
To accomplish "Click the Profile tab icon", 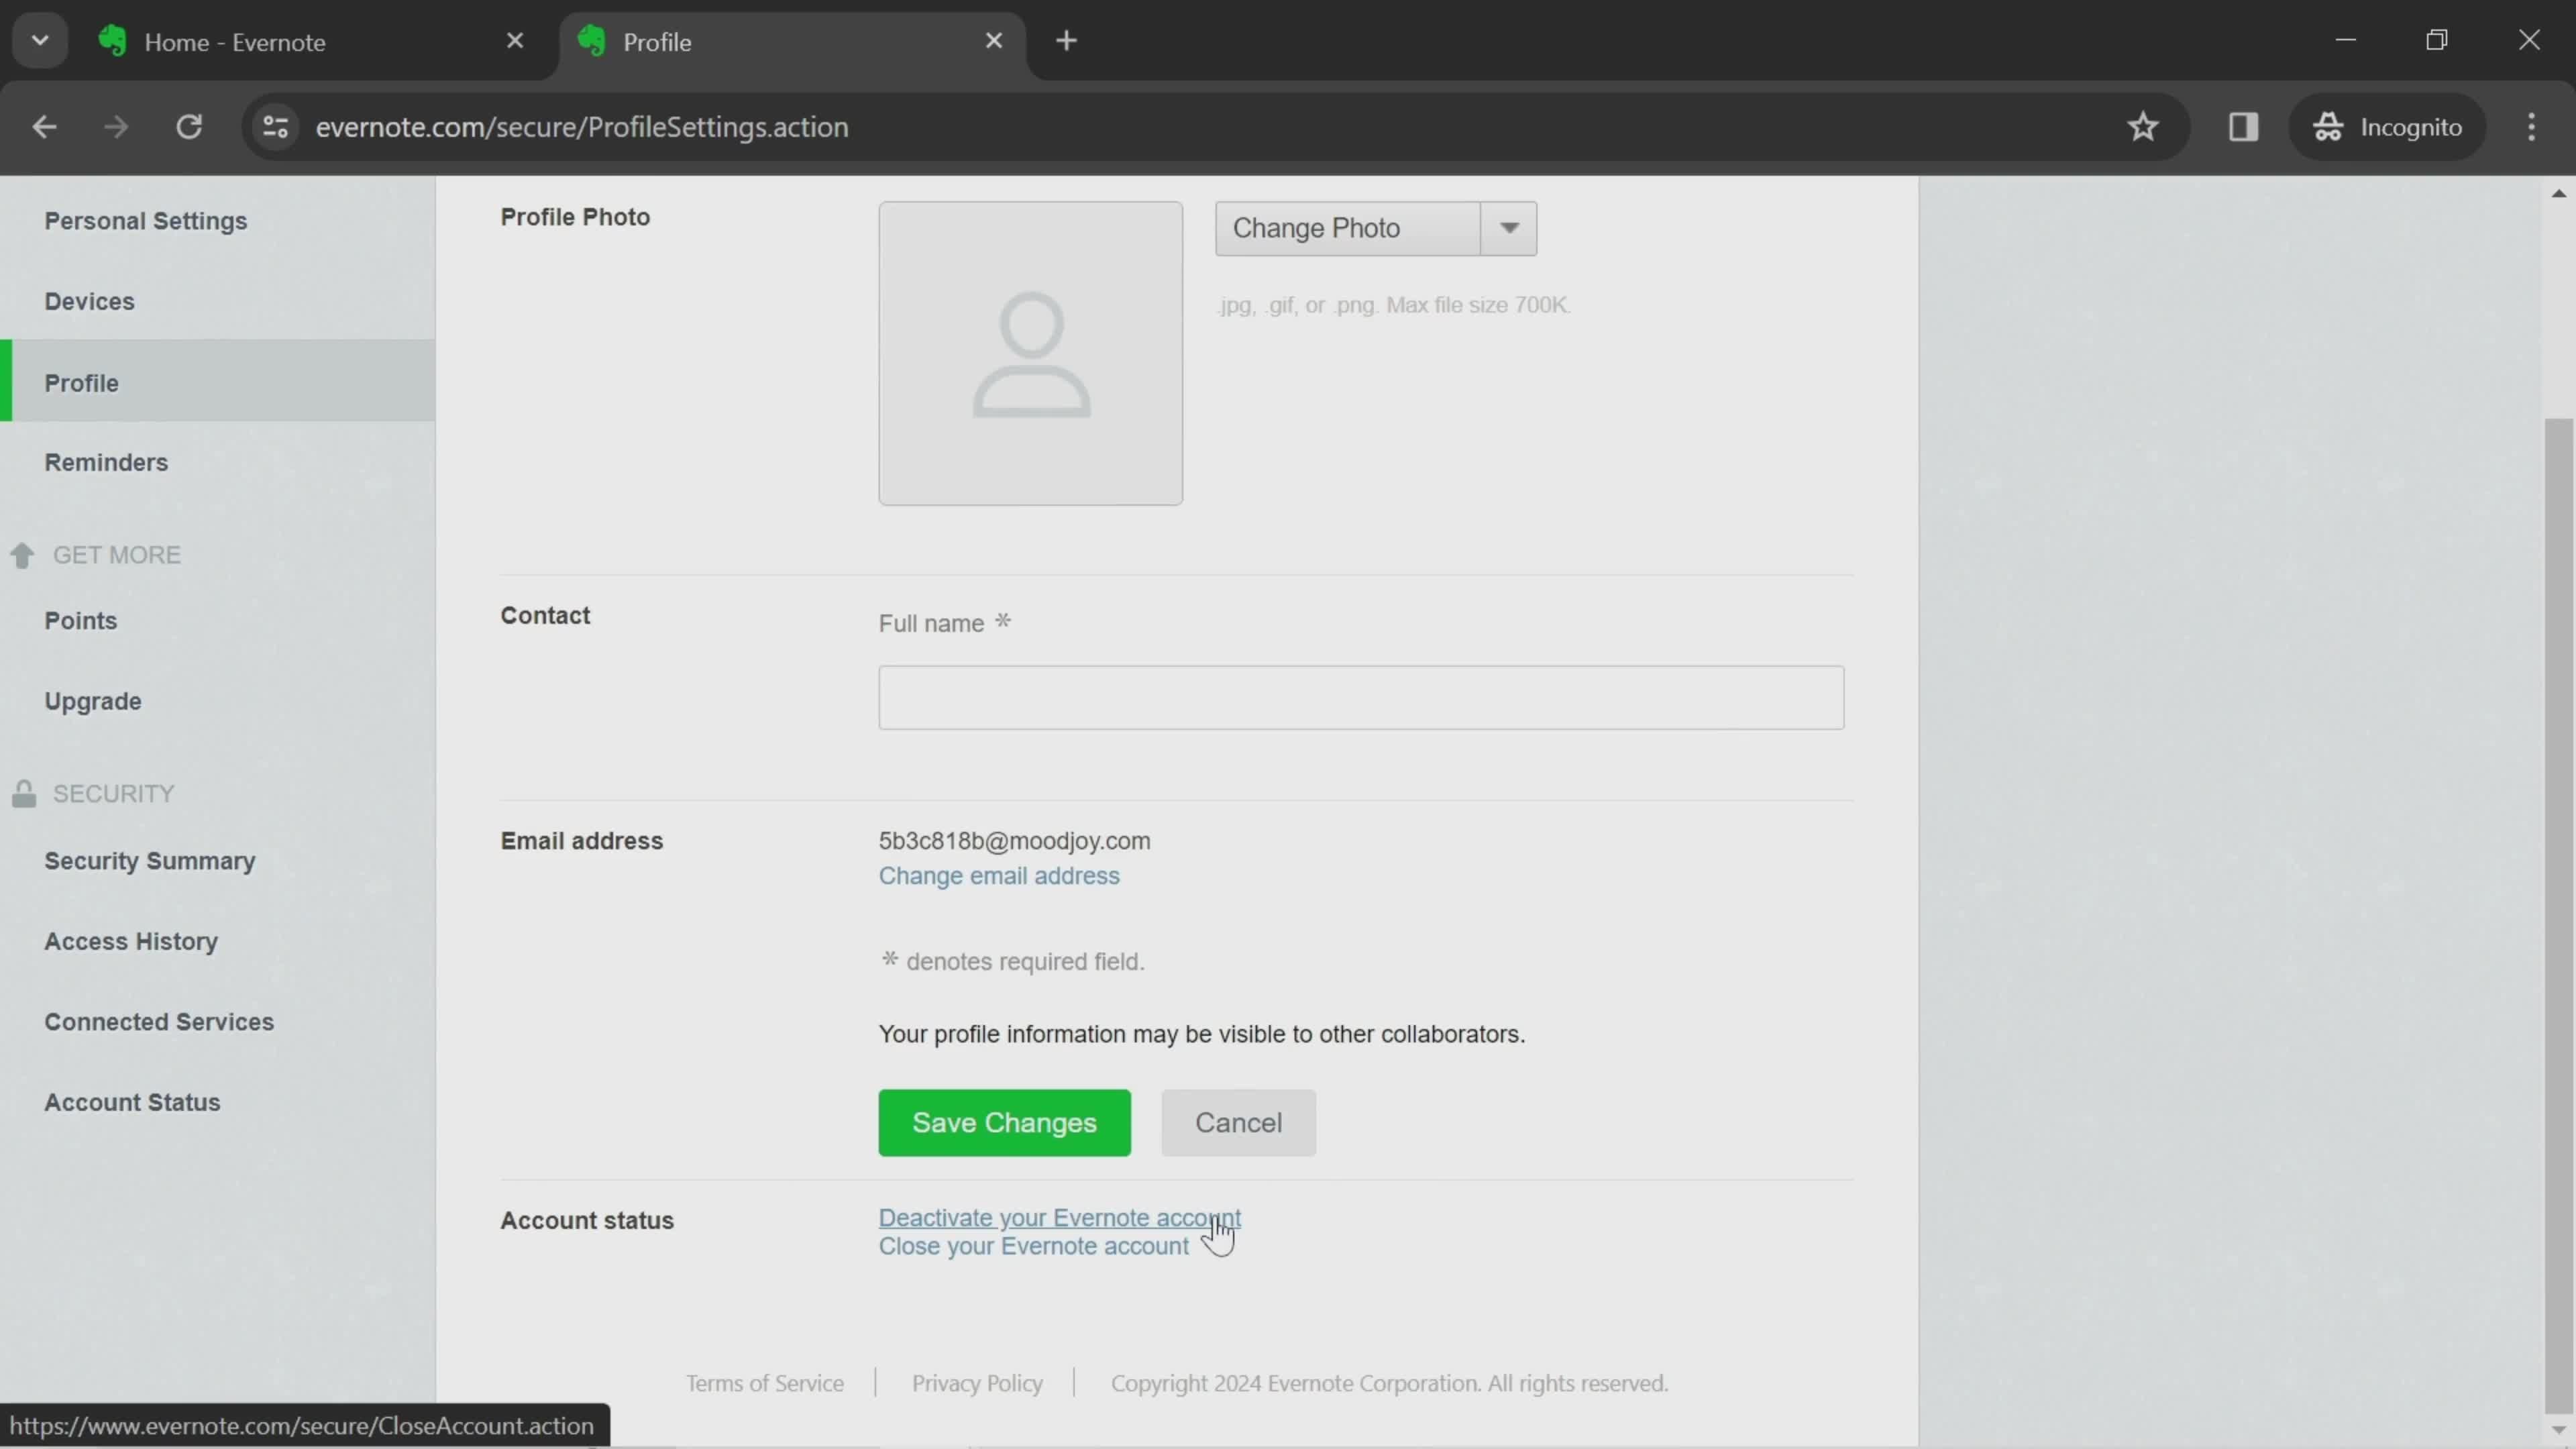I will pos(593,39).
